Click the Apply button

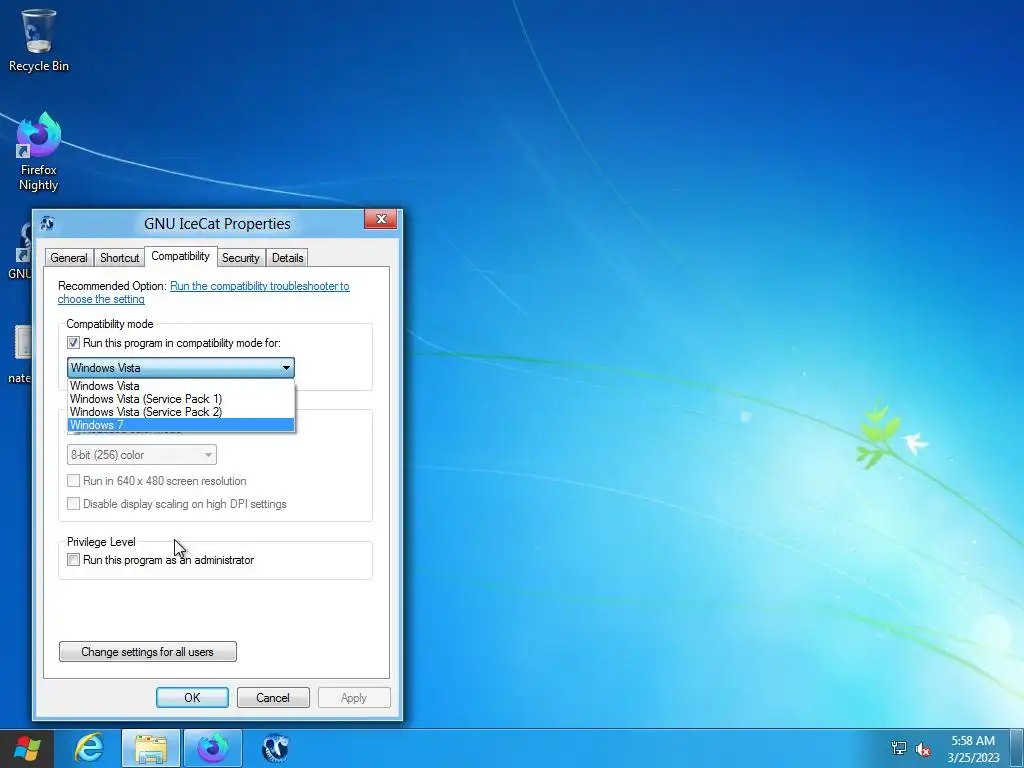click(354, 697)
